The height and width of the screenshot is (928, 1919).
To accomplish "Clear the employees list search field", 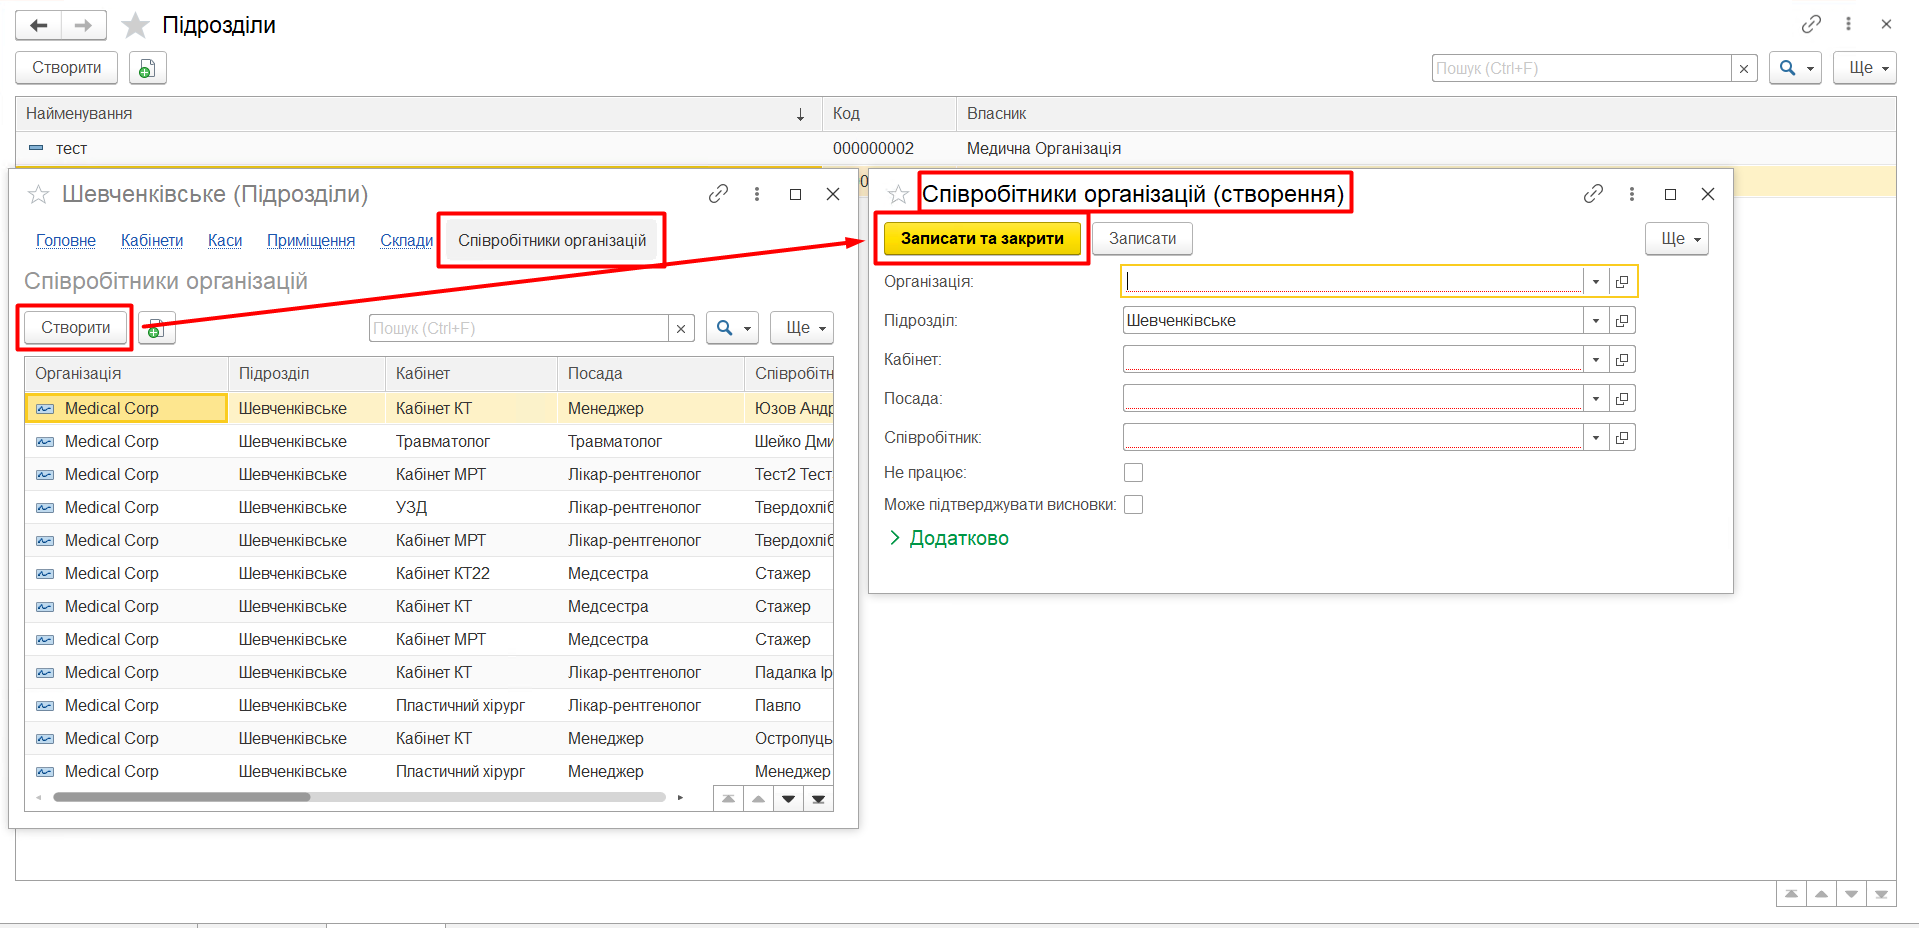I will (681, 328).
